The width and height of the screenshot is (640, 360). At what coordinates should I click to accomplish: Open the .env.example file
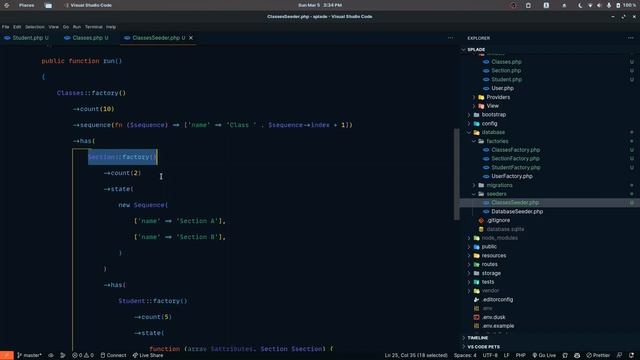[498, 326]
